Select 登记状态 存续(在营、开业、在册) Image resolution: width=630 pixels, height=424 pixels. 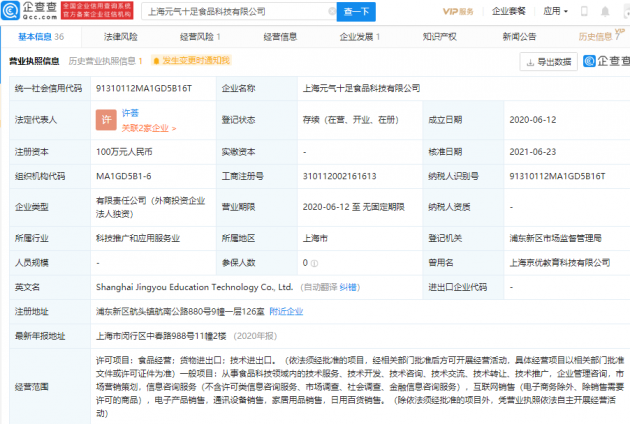click(x=350, y=120)
